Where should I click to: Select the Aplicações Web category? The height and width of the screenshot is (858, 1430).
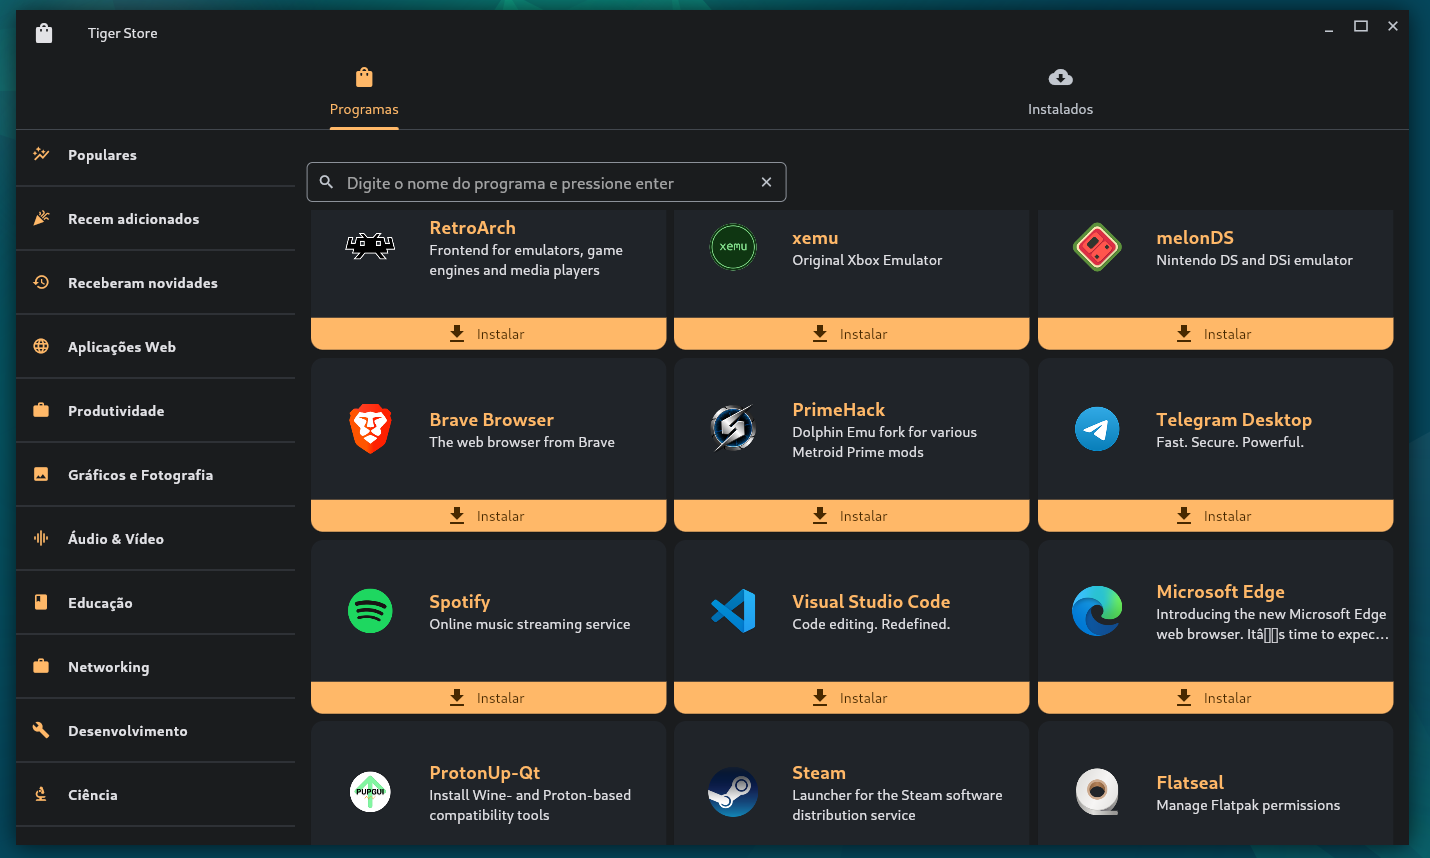pyautogui.click(x=155, y=347)
